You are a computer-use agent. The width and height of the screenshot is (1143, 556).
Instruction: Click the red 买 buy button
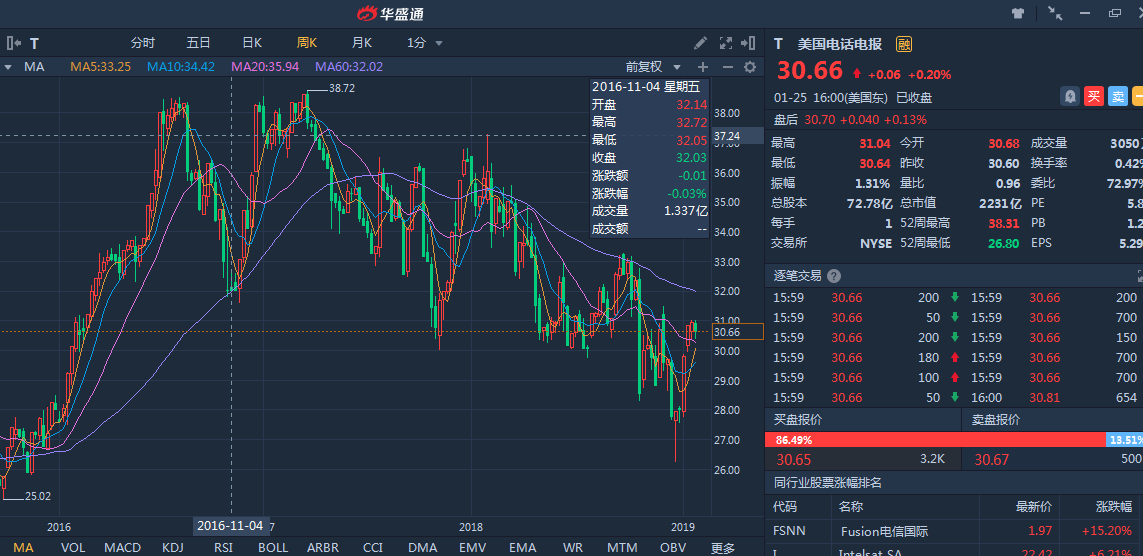(1094, 96)
